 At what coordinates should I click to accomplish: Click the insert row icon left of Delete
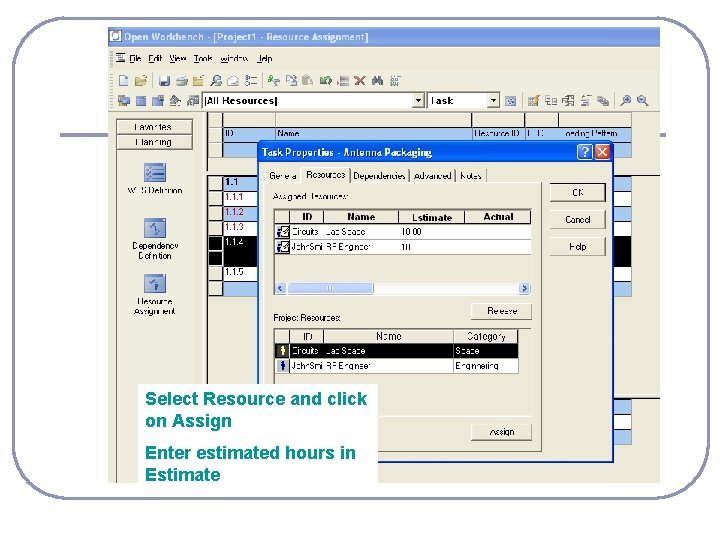coord(343,81)
